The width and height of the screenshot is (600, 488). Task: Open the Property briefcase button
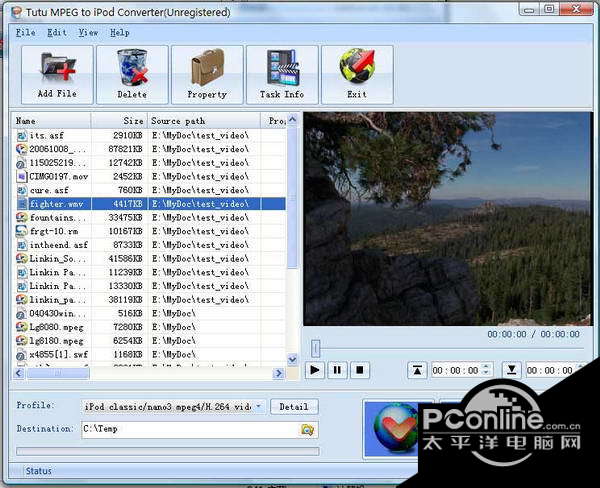point(207,75)
